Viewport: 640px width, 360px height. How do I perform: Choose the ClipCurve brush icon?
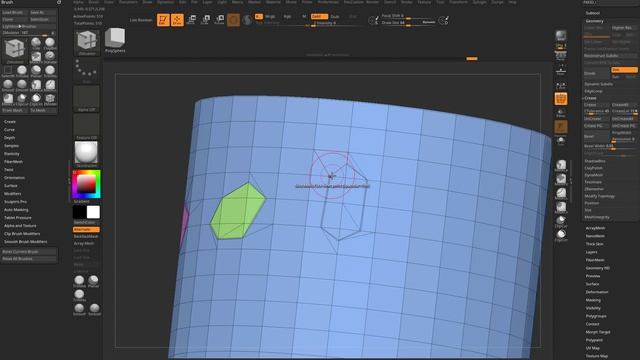[x=22, y=99]
